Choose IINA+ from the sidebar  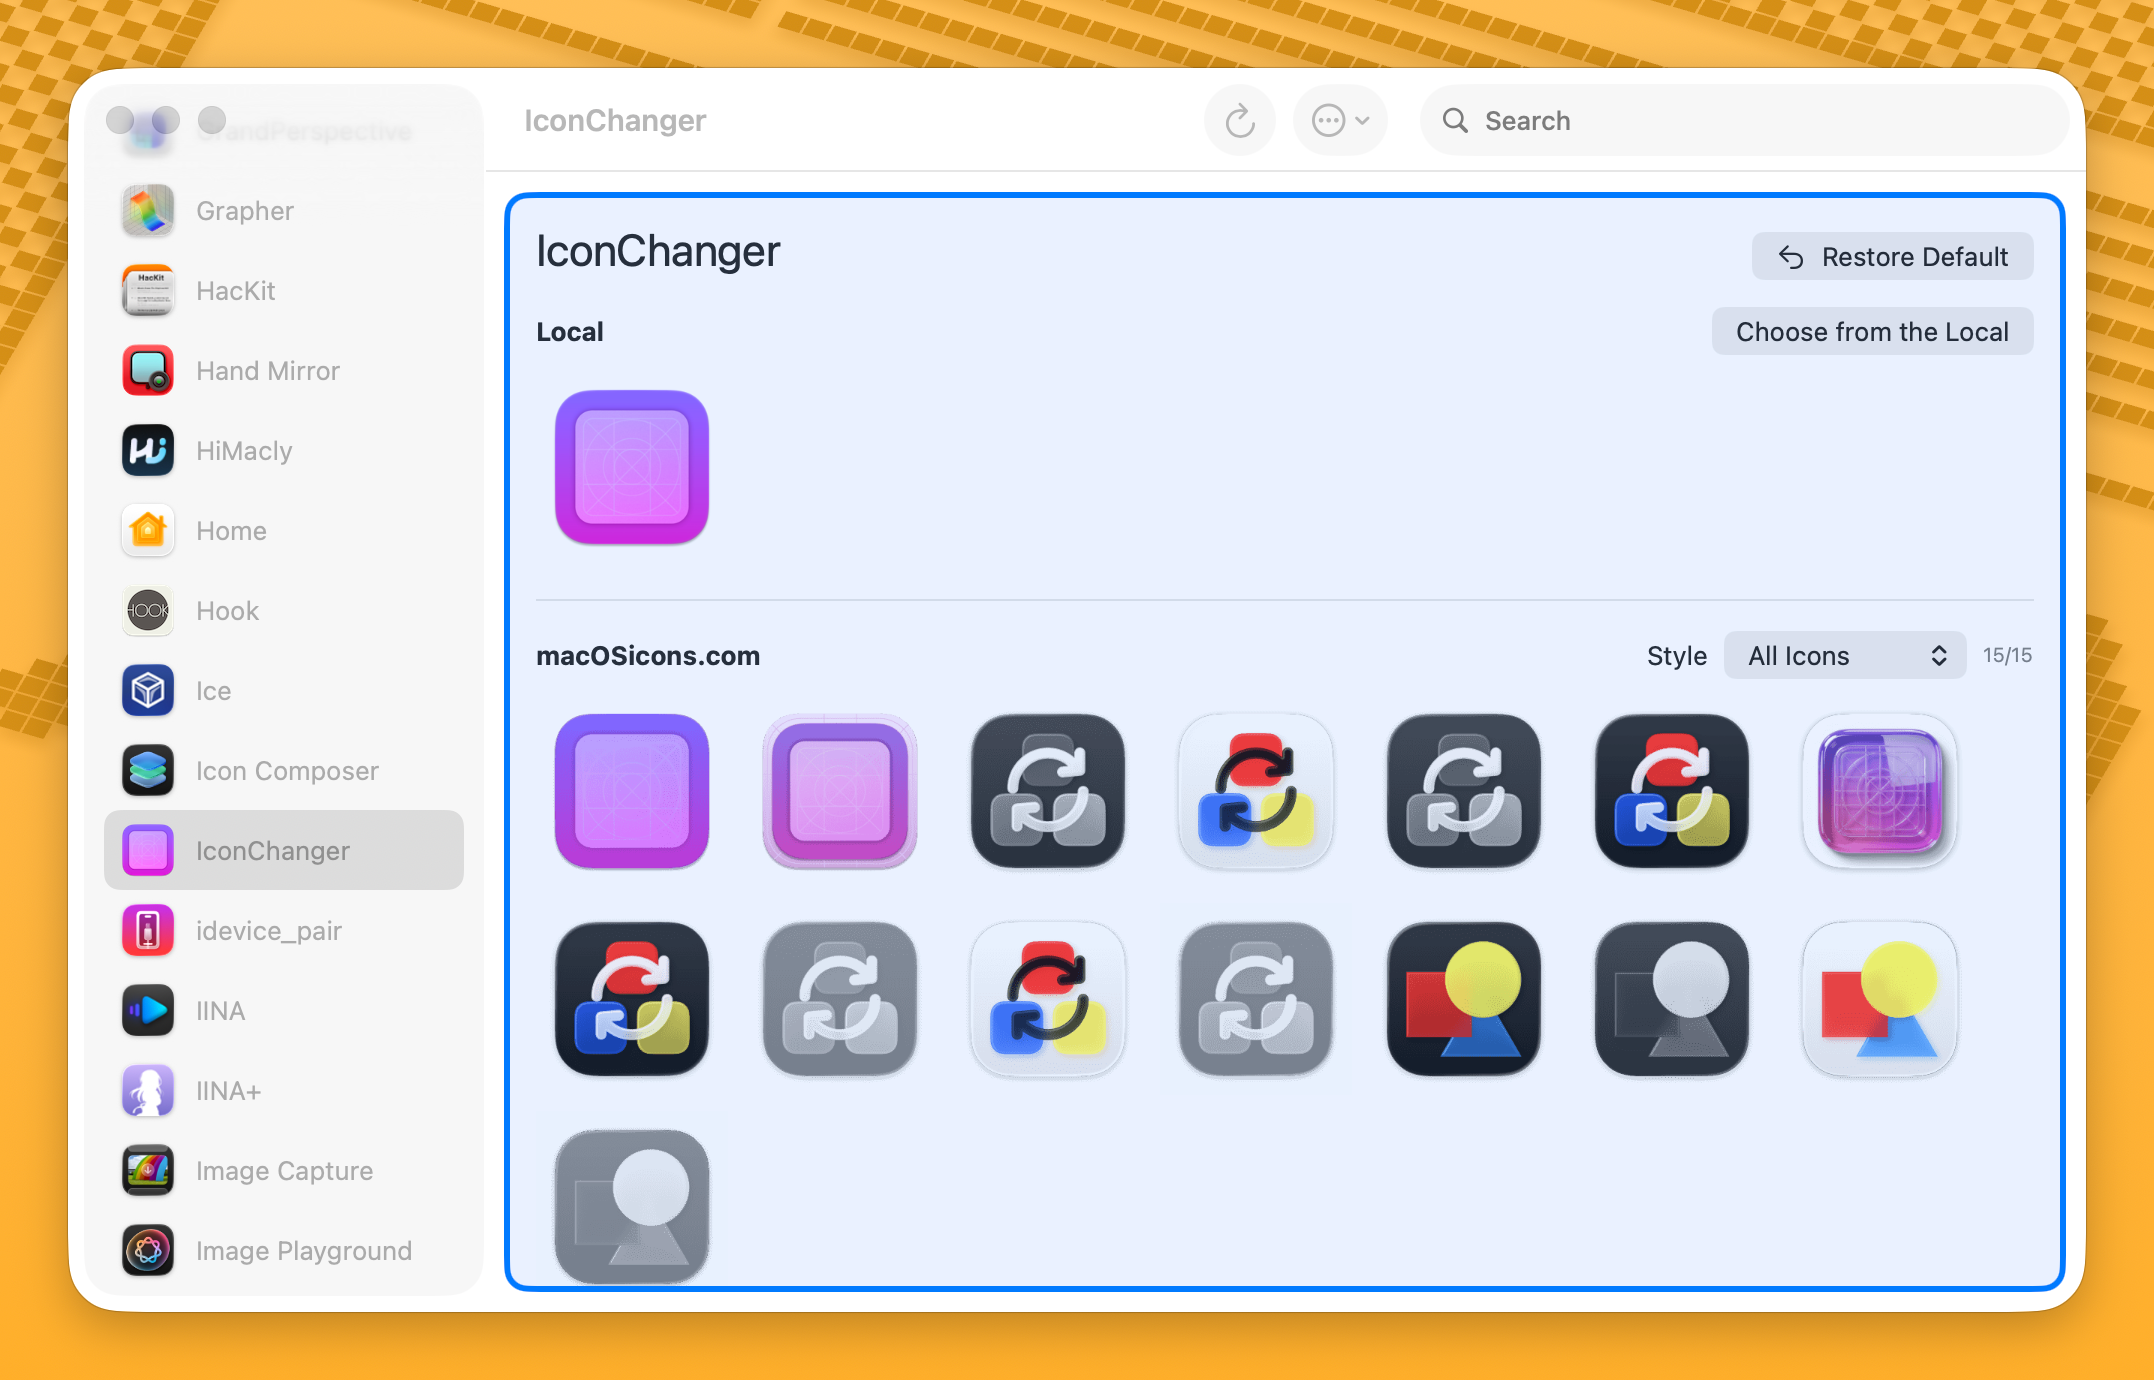[228, 1091]
